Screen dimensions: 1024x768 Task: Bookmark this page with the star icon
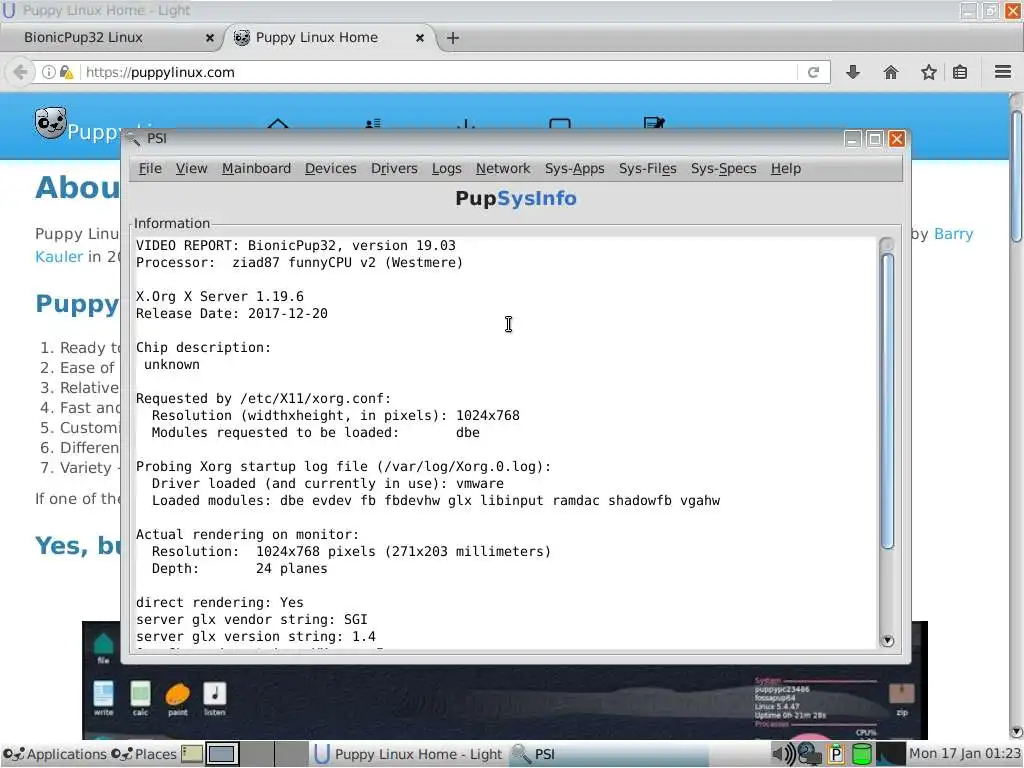tap(929, 72)
